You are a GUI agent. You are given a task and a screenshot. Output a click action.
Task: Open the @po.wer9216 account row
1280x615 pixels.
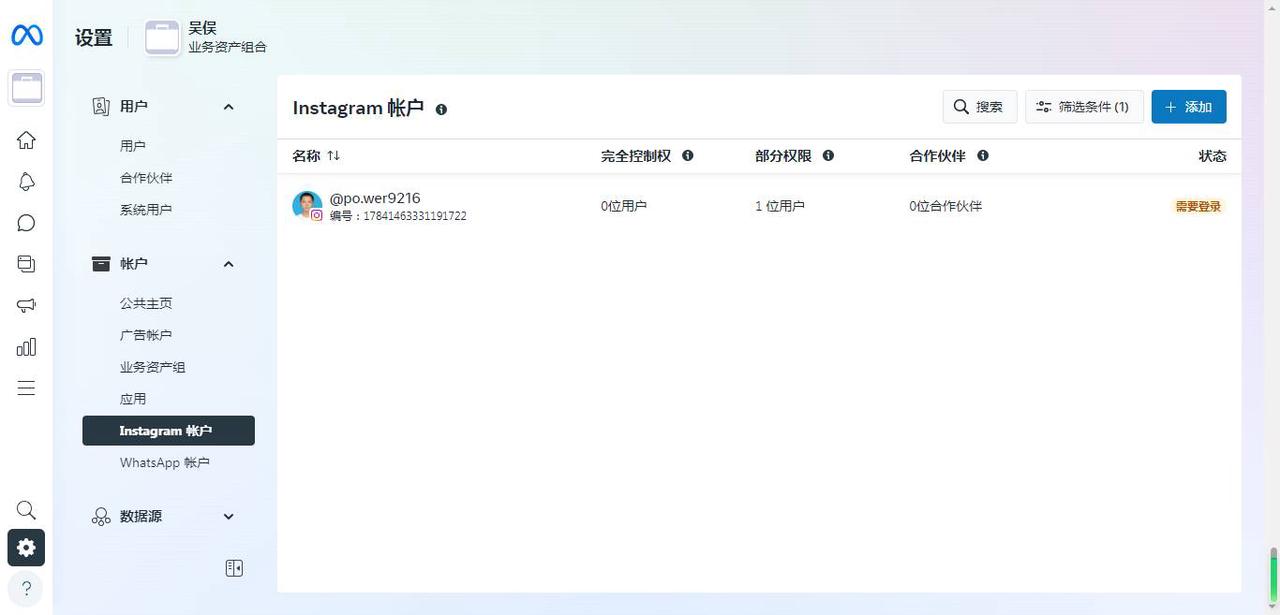click(375, 199)
